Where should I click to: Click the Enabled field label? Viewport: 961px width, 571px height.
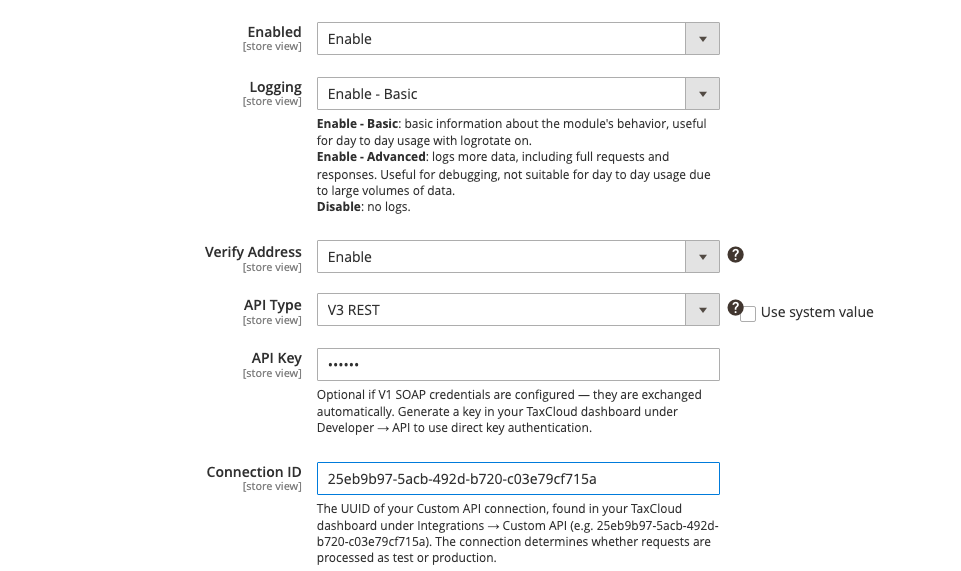coord(274,32)
